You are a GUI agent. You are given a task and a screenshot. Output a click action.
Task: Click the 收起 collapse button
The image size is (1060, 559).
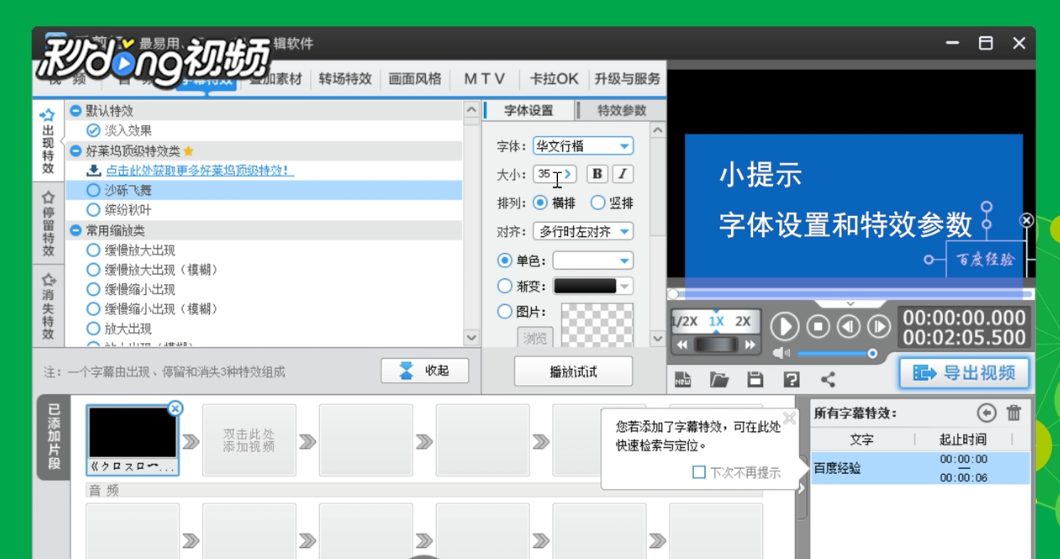coord(425,371)
